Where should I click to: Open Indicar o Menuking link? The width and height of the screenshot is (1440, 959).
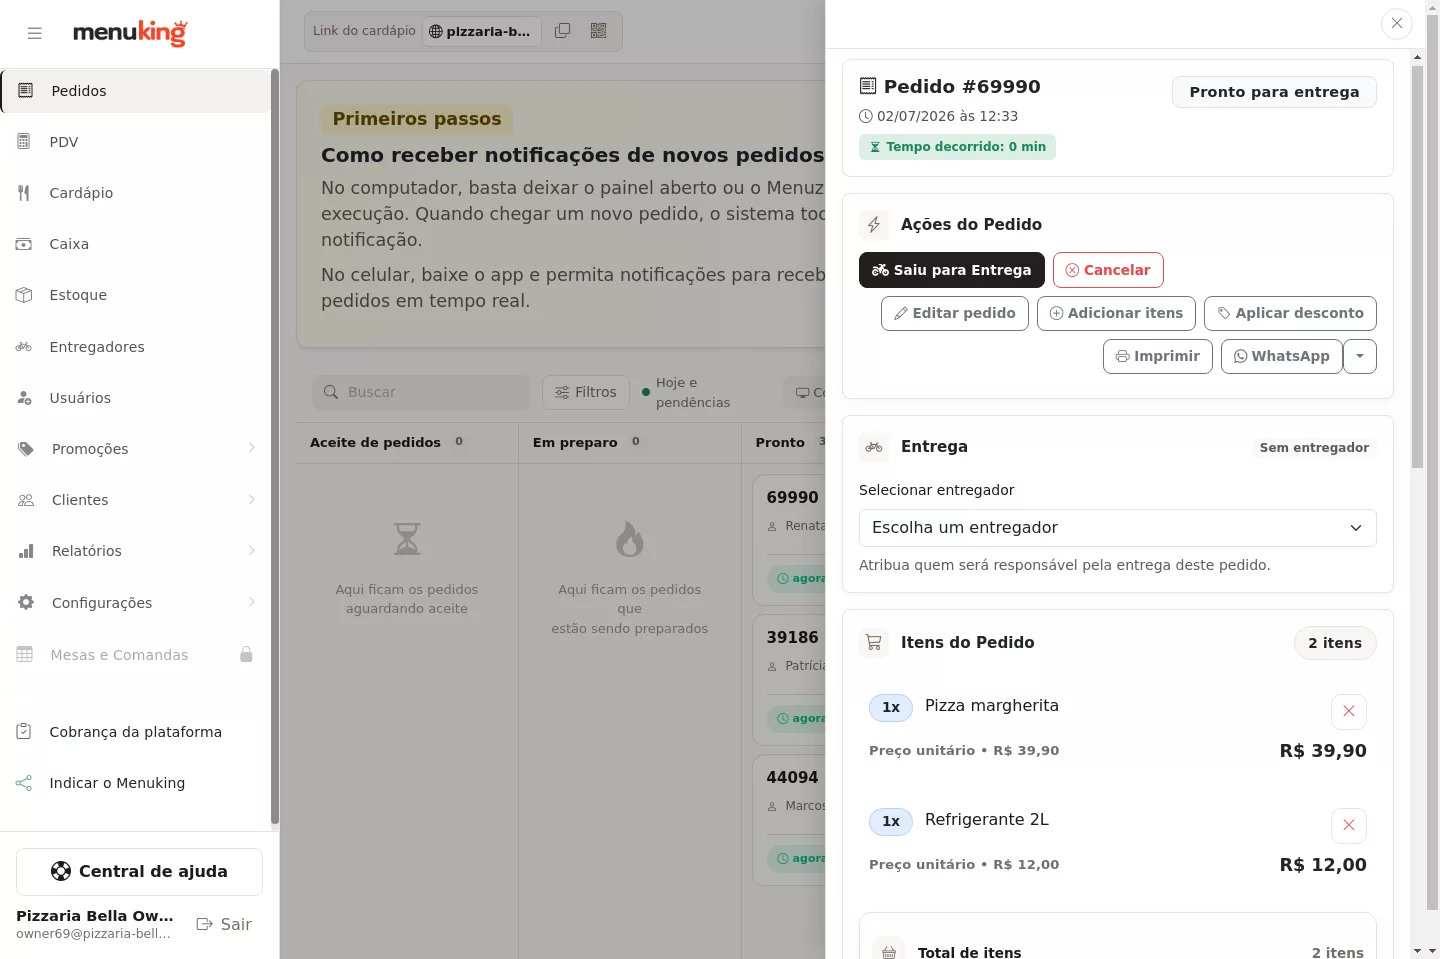pyautogui.click(x=135, y=783)
